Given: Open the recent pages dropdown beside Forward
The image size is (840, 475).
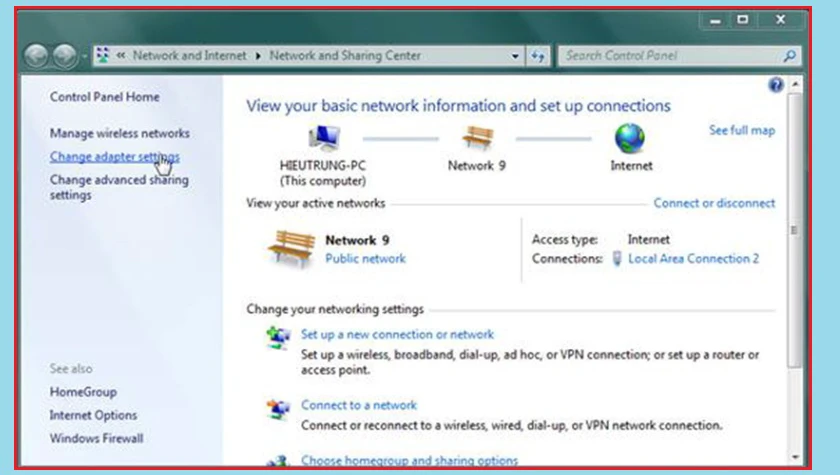Looking at the screenshot, I should tap(85, 56).
